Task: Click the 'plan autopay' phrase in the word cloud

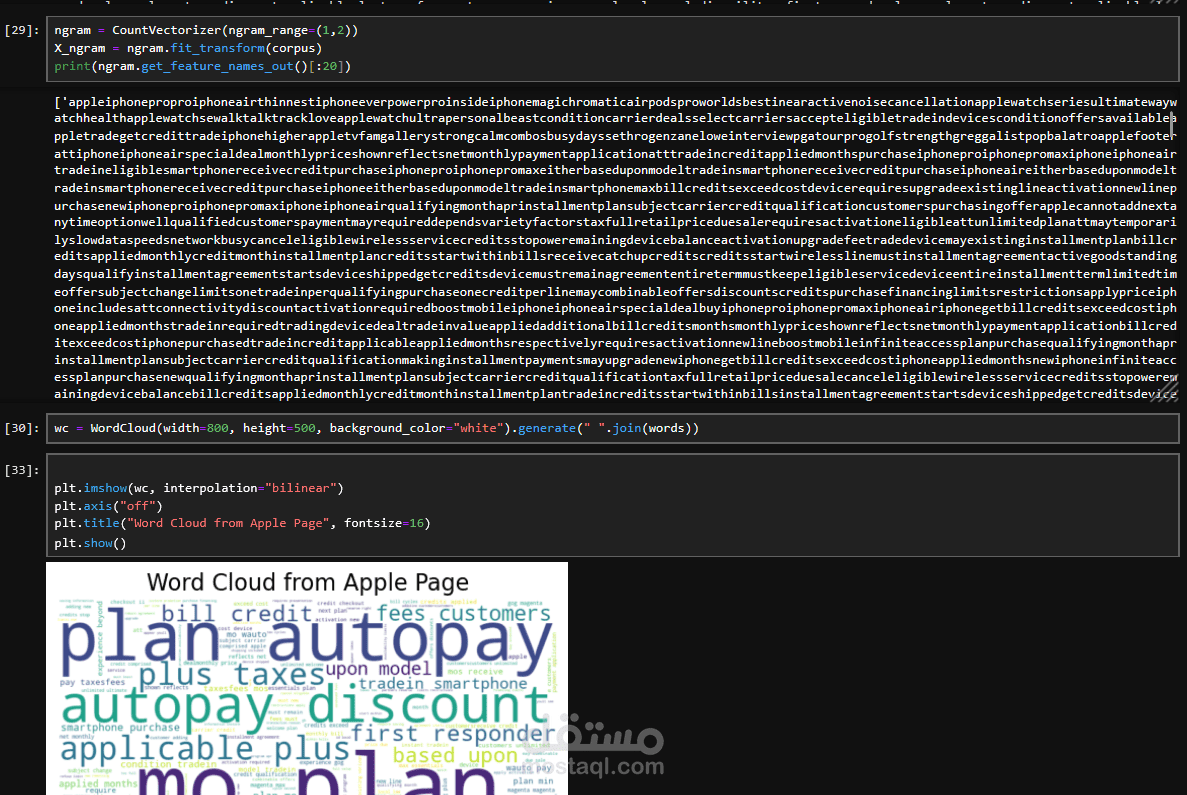Action: pyautogui.click(x=306, y=642)
